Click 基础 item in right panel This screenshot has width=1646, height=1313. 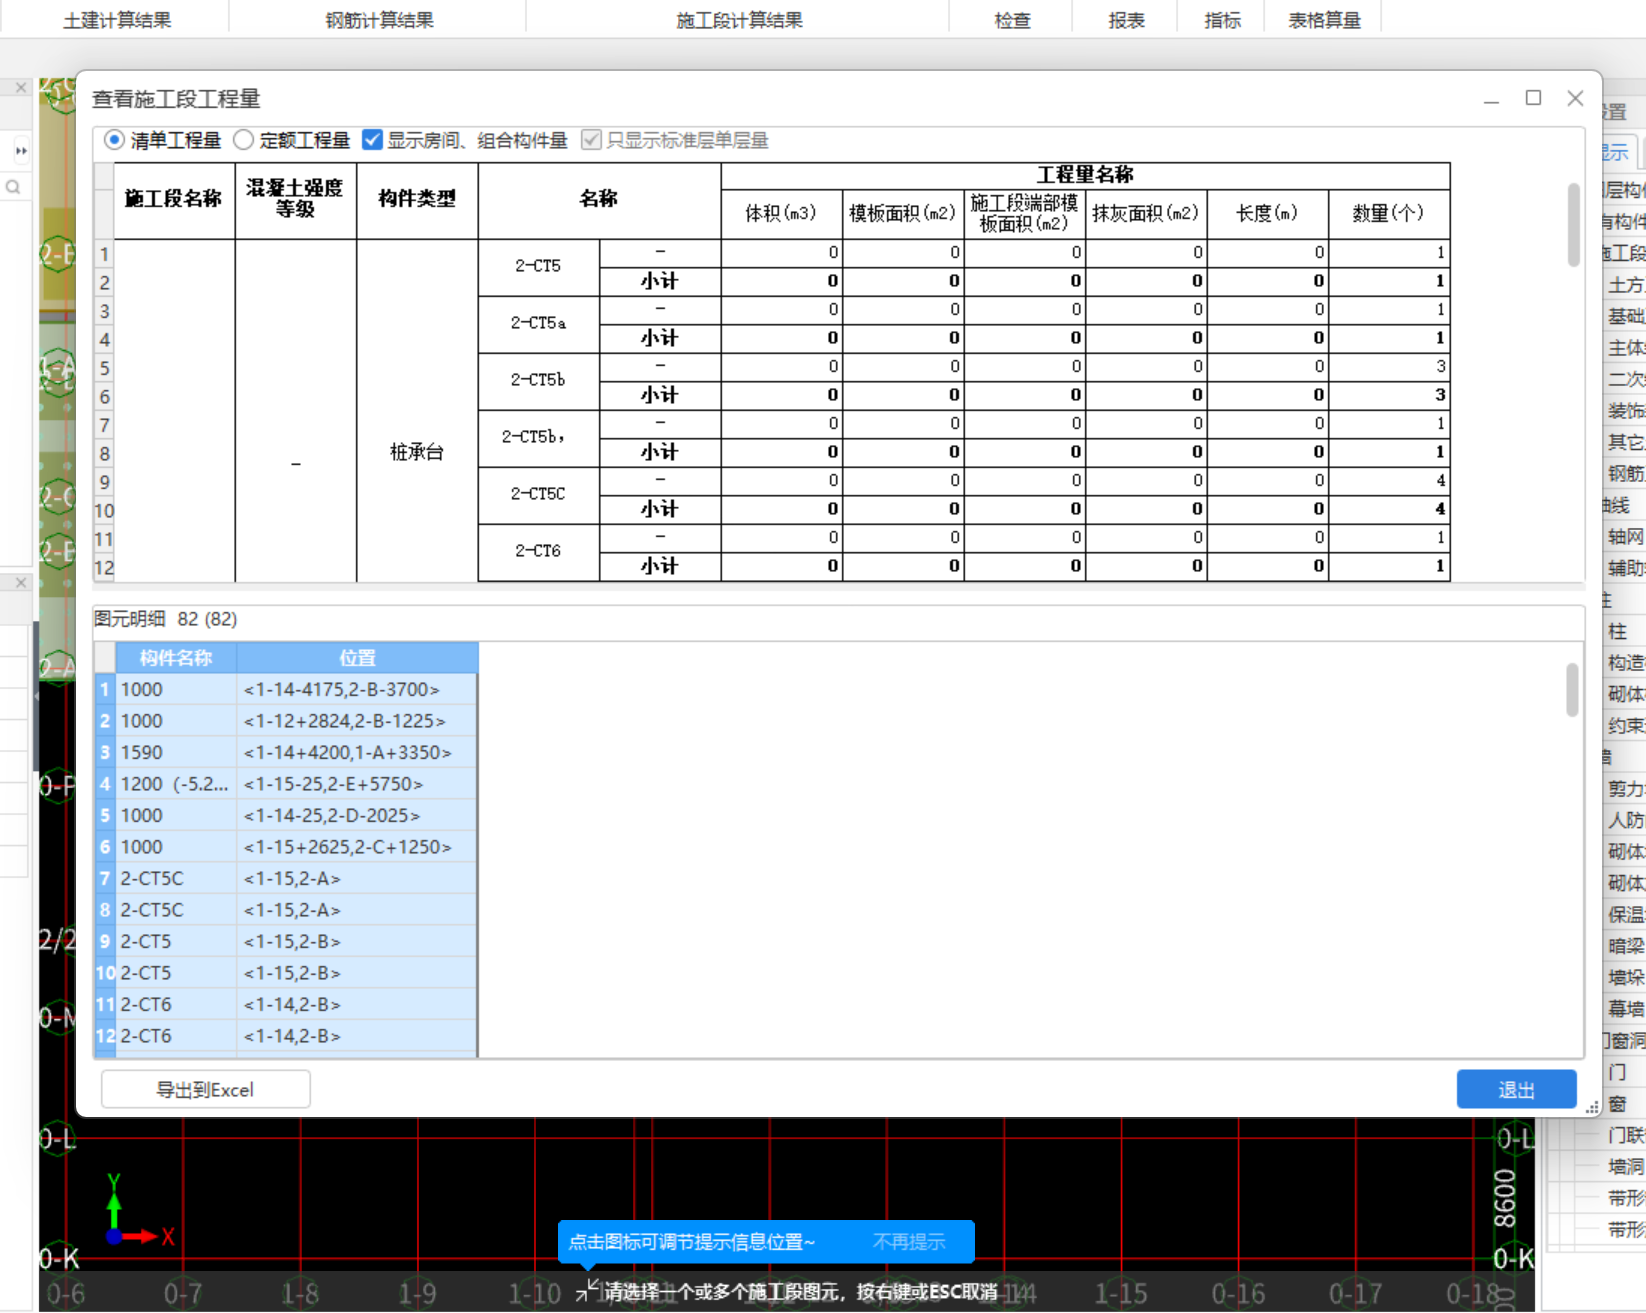(1625, 316)
